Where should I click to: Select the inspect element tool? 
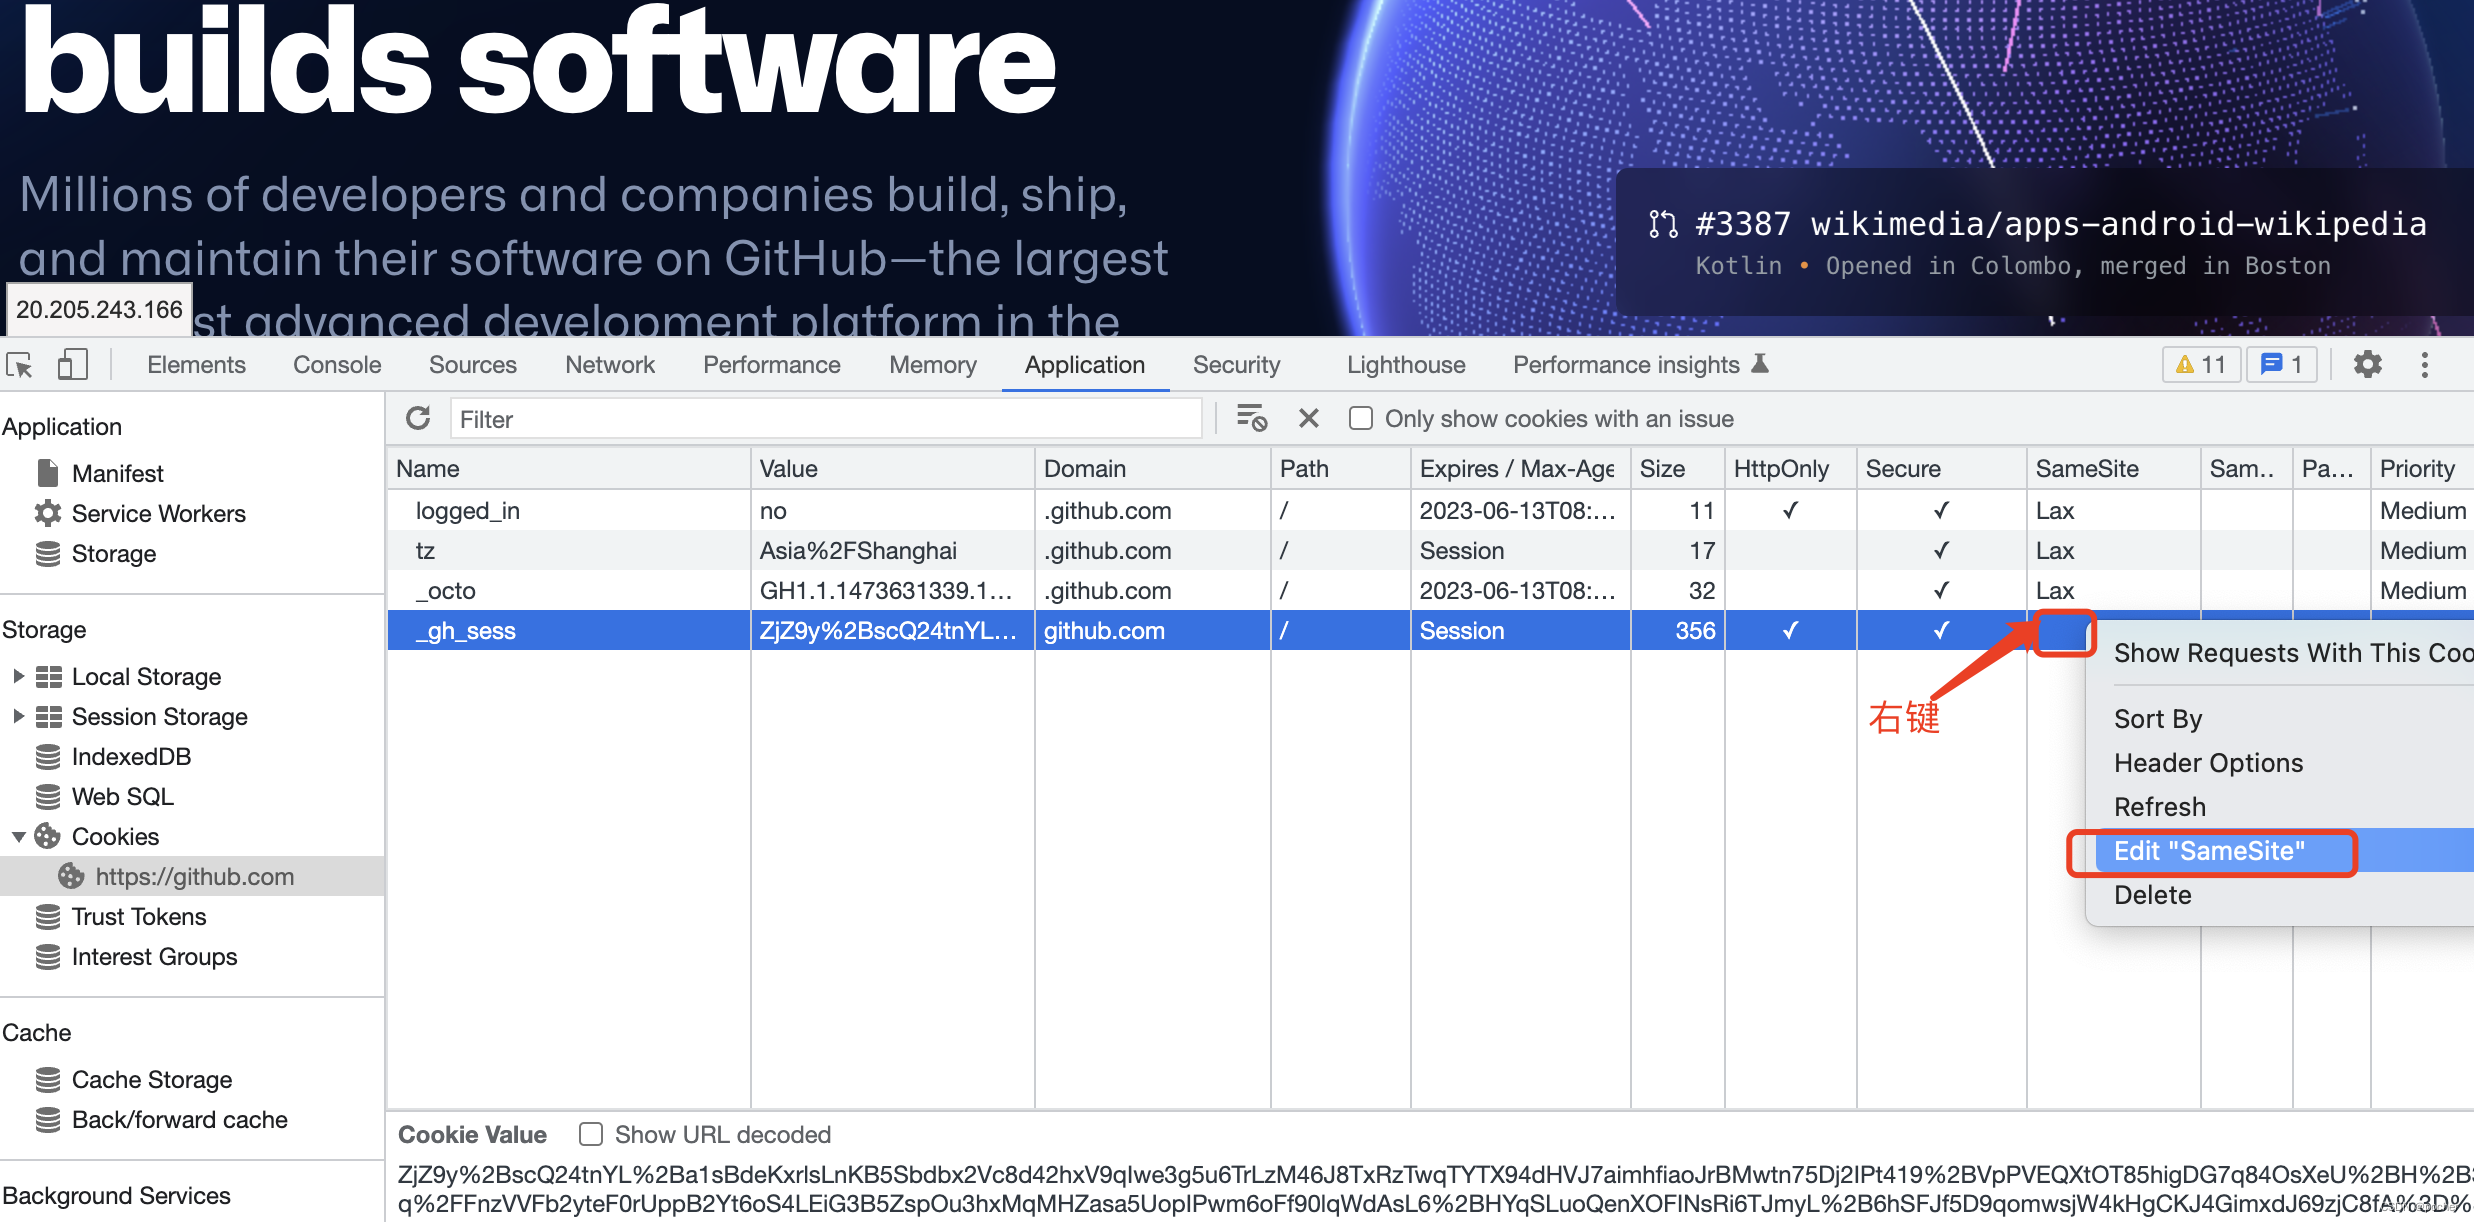click(x=20, y=364)
